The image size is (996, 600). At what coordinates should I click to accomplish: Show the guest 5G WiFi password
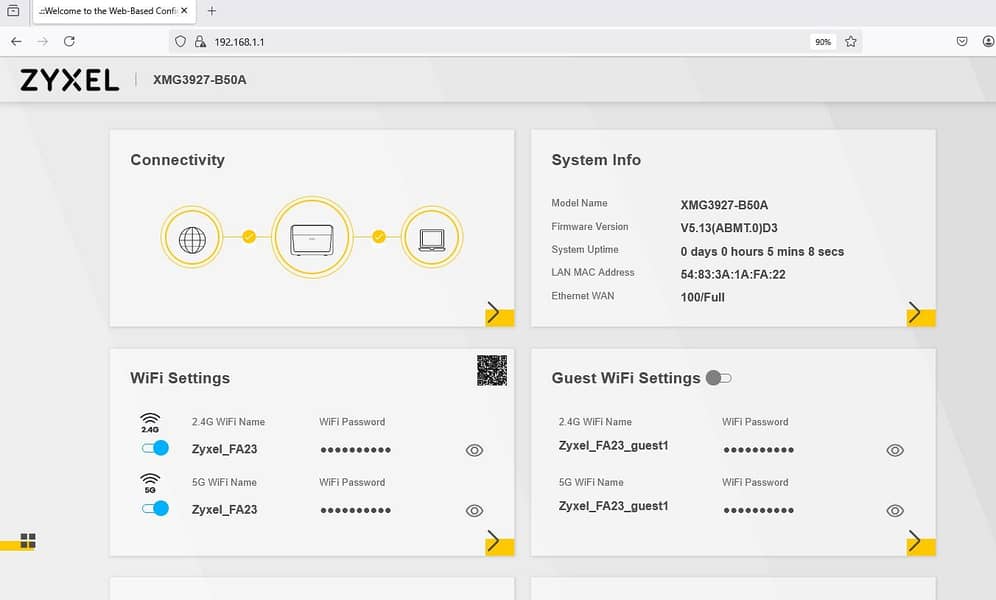[x=895, y=510]
